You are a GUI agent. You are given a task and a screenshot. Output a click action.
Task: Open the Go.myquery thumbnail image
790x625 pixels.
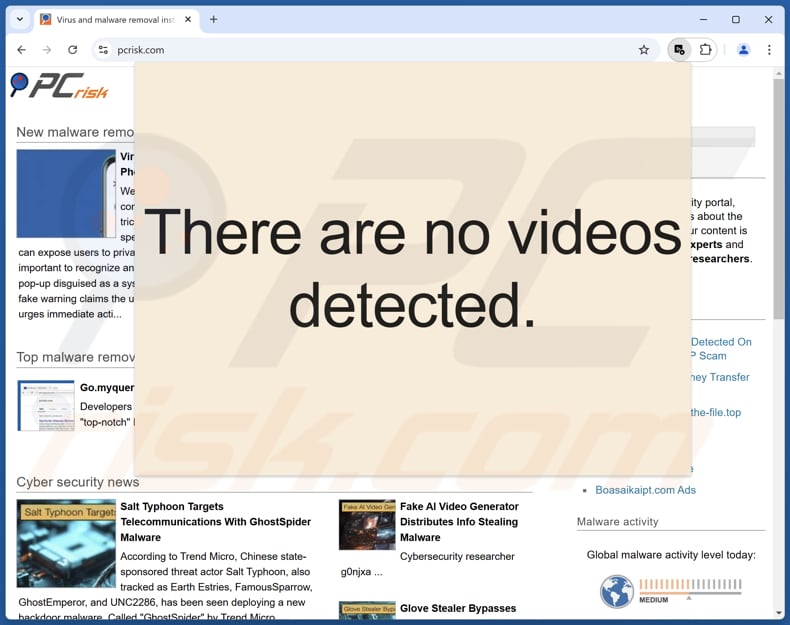46,405
